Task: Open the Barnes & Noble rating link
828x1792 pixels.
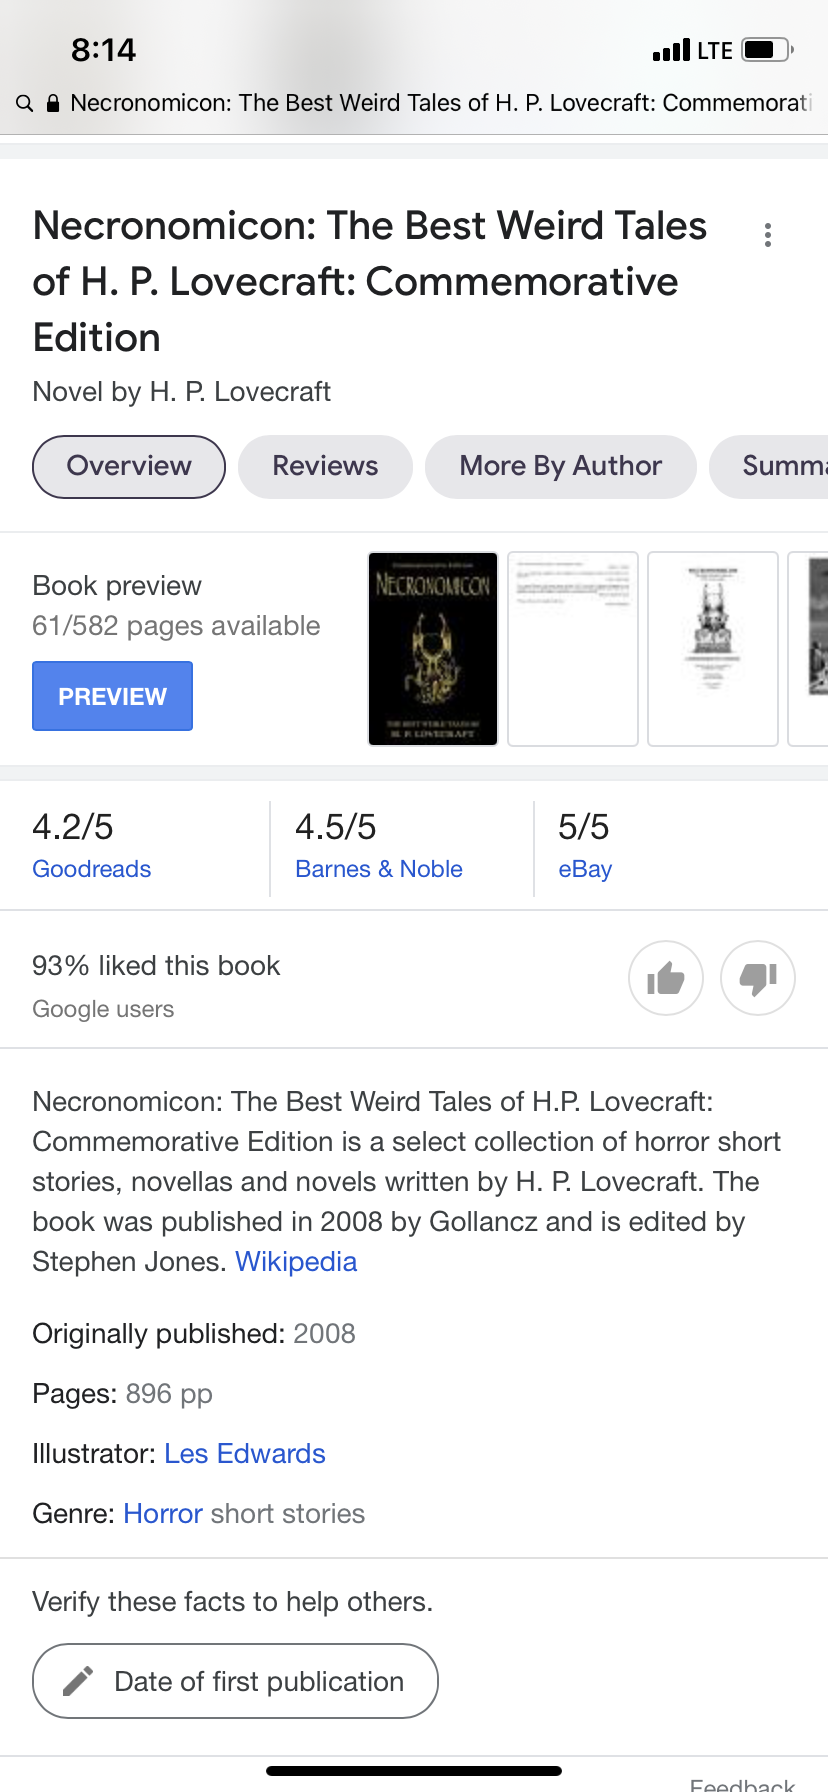Action: pyautogui.click(x=379, y=869)
